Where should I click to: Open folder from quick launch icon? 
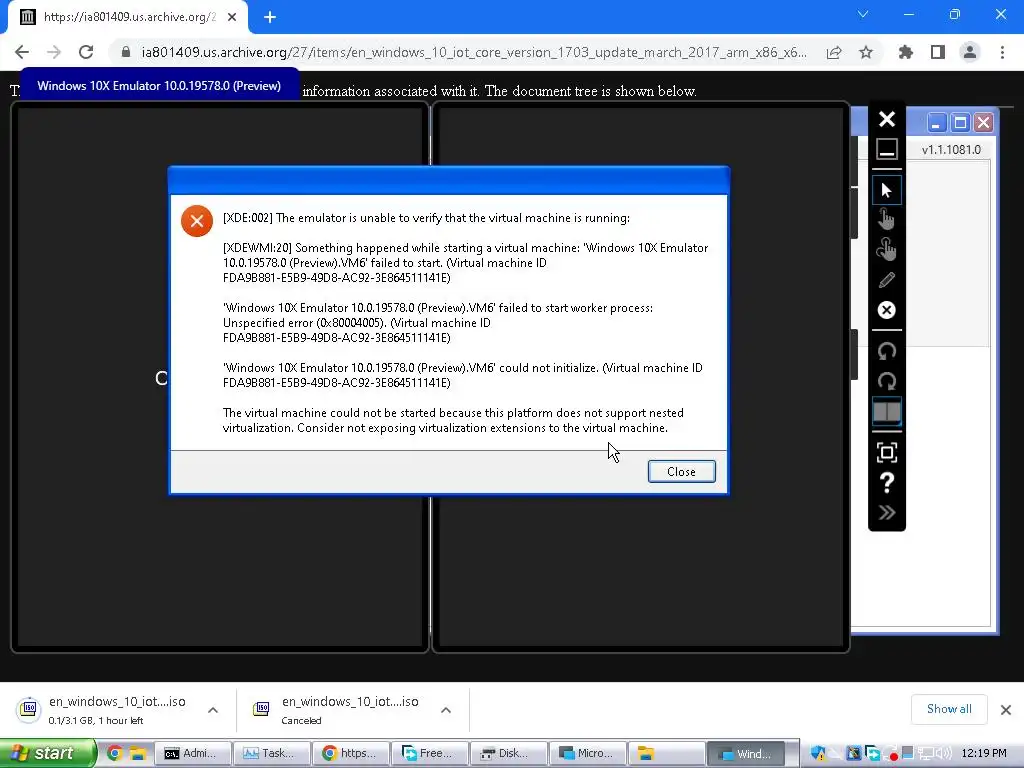(x=137, y=753)
